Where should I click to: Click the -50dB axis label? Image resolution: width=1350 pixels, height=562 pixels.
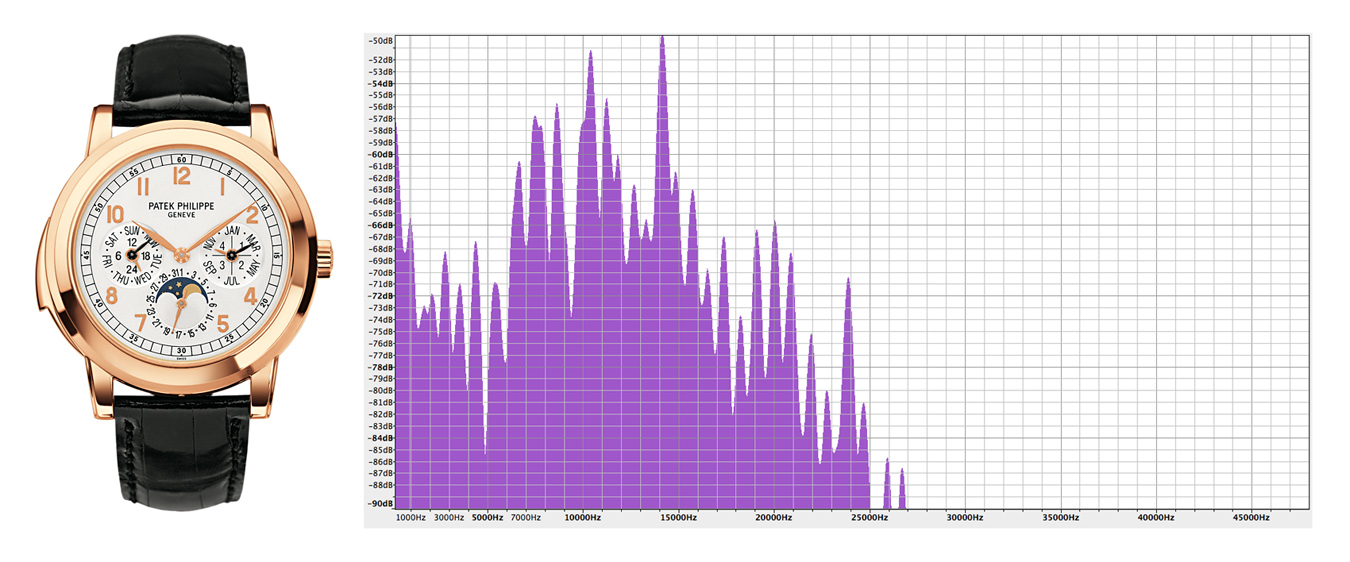(x=381, y=41)
